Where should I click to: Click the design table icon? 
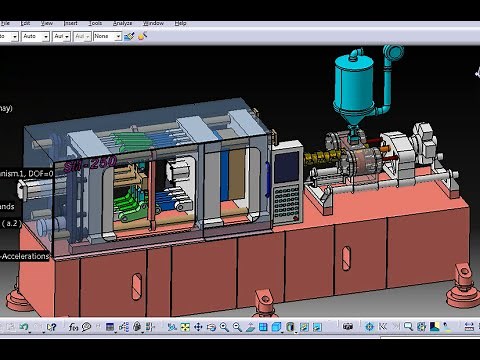click(x=110, y=327)
